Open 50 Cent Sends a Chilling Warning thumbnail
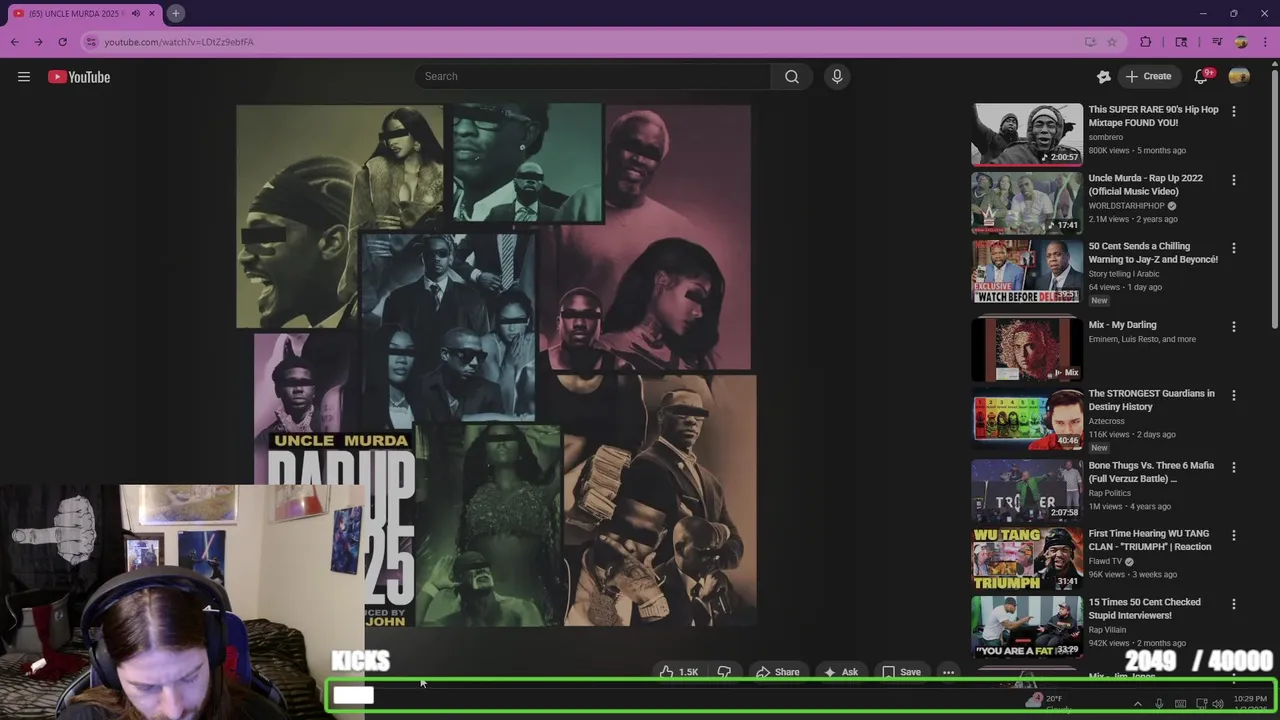Screen dimensions: 1280x720 [1027, 271]
